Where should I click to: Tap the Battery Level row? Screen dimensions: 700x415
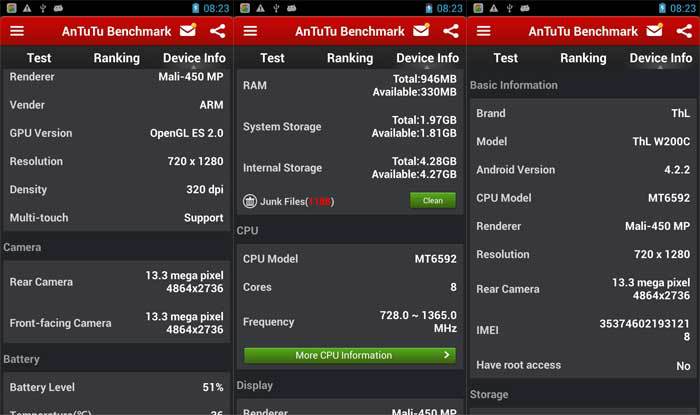click(x=116, y=387)
